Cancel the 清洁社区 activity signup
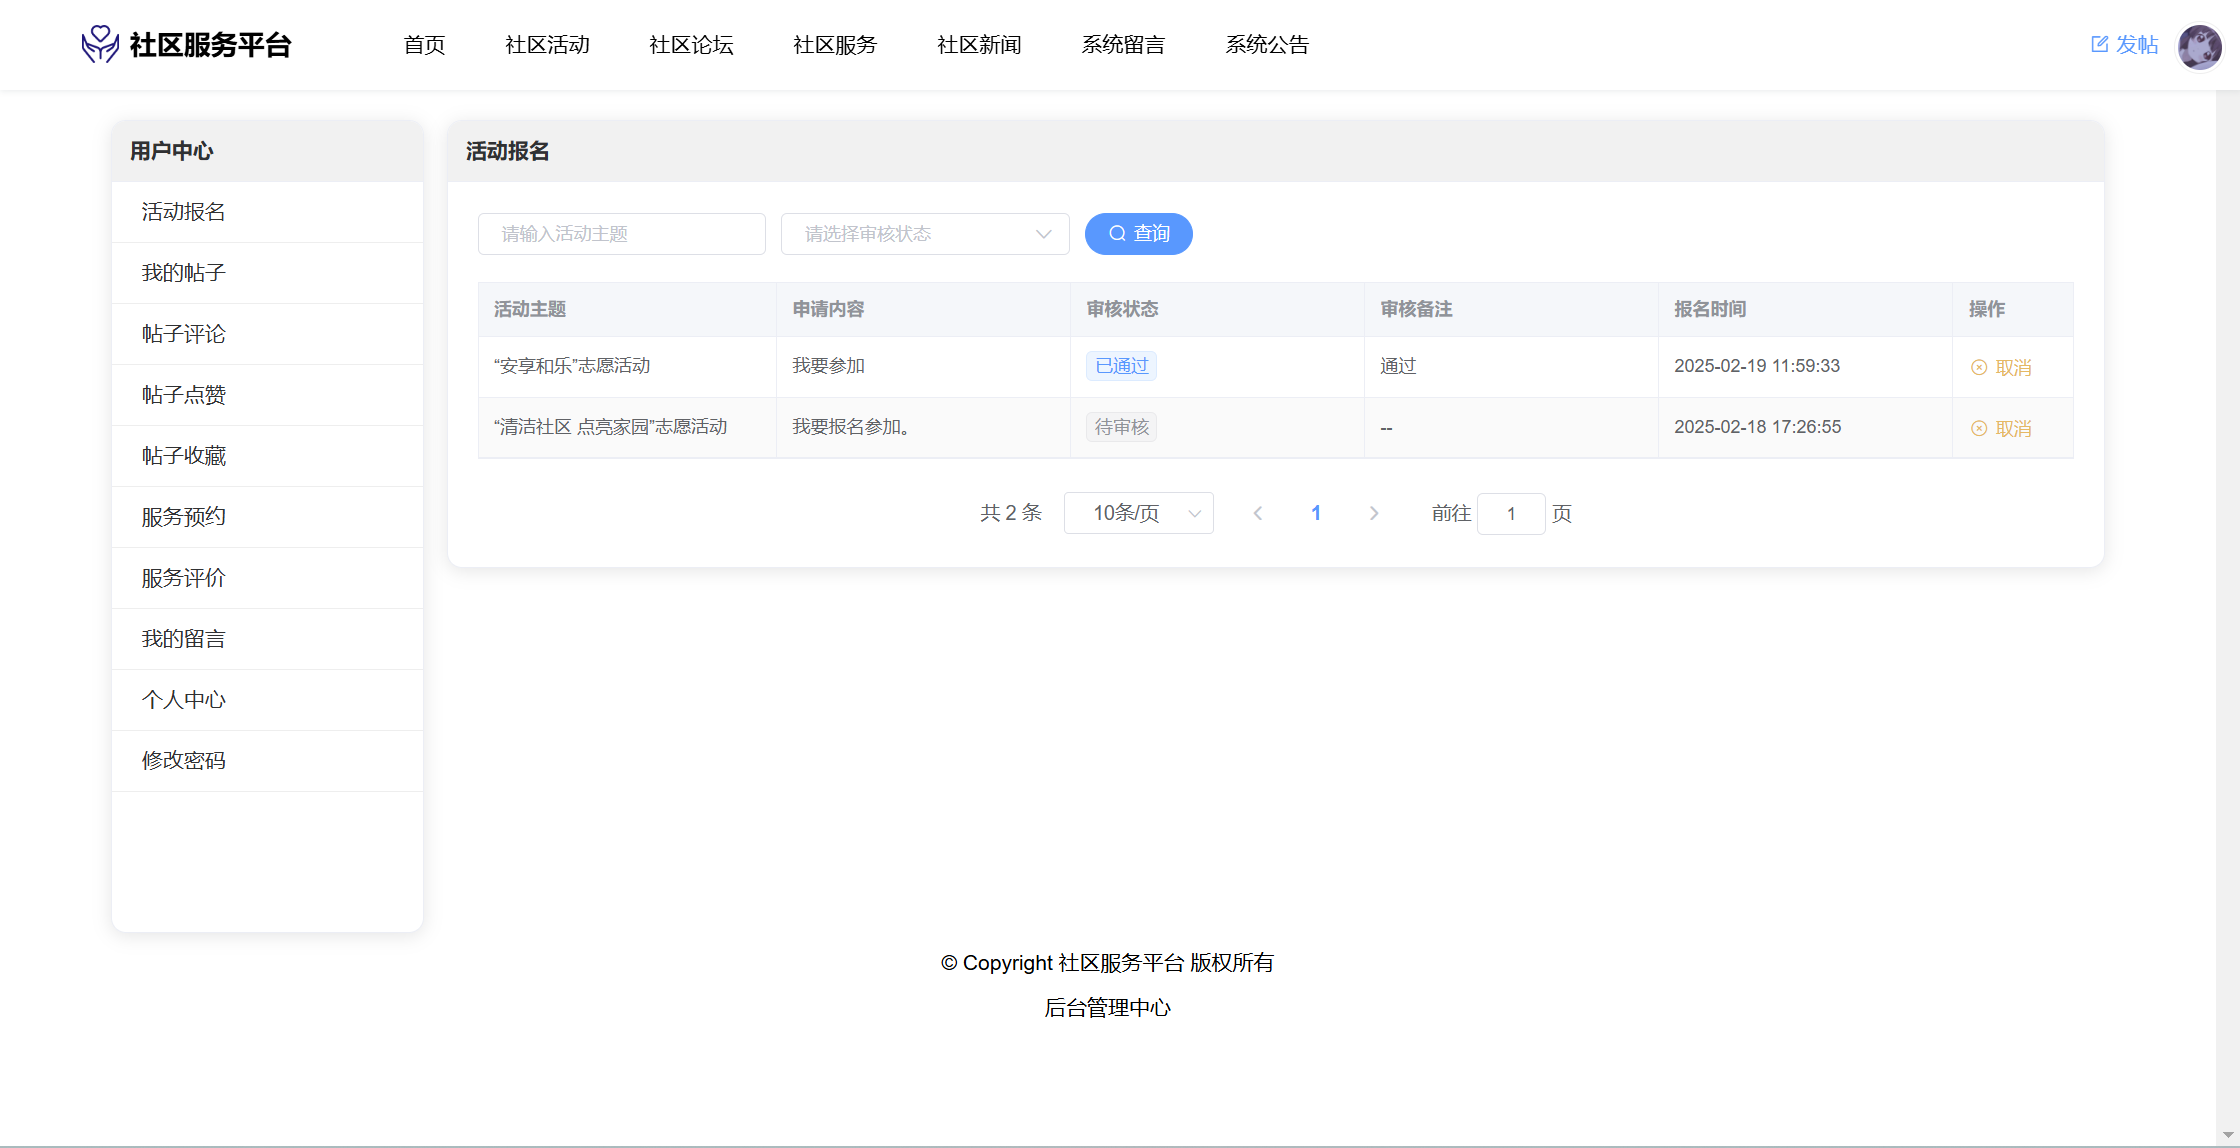2240x1148 pixels. tap(2001, 428)
